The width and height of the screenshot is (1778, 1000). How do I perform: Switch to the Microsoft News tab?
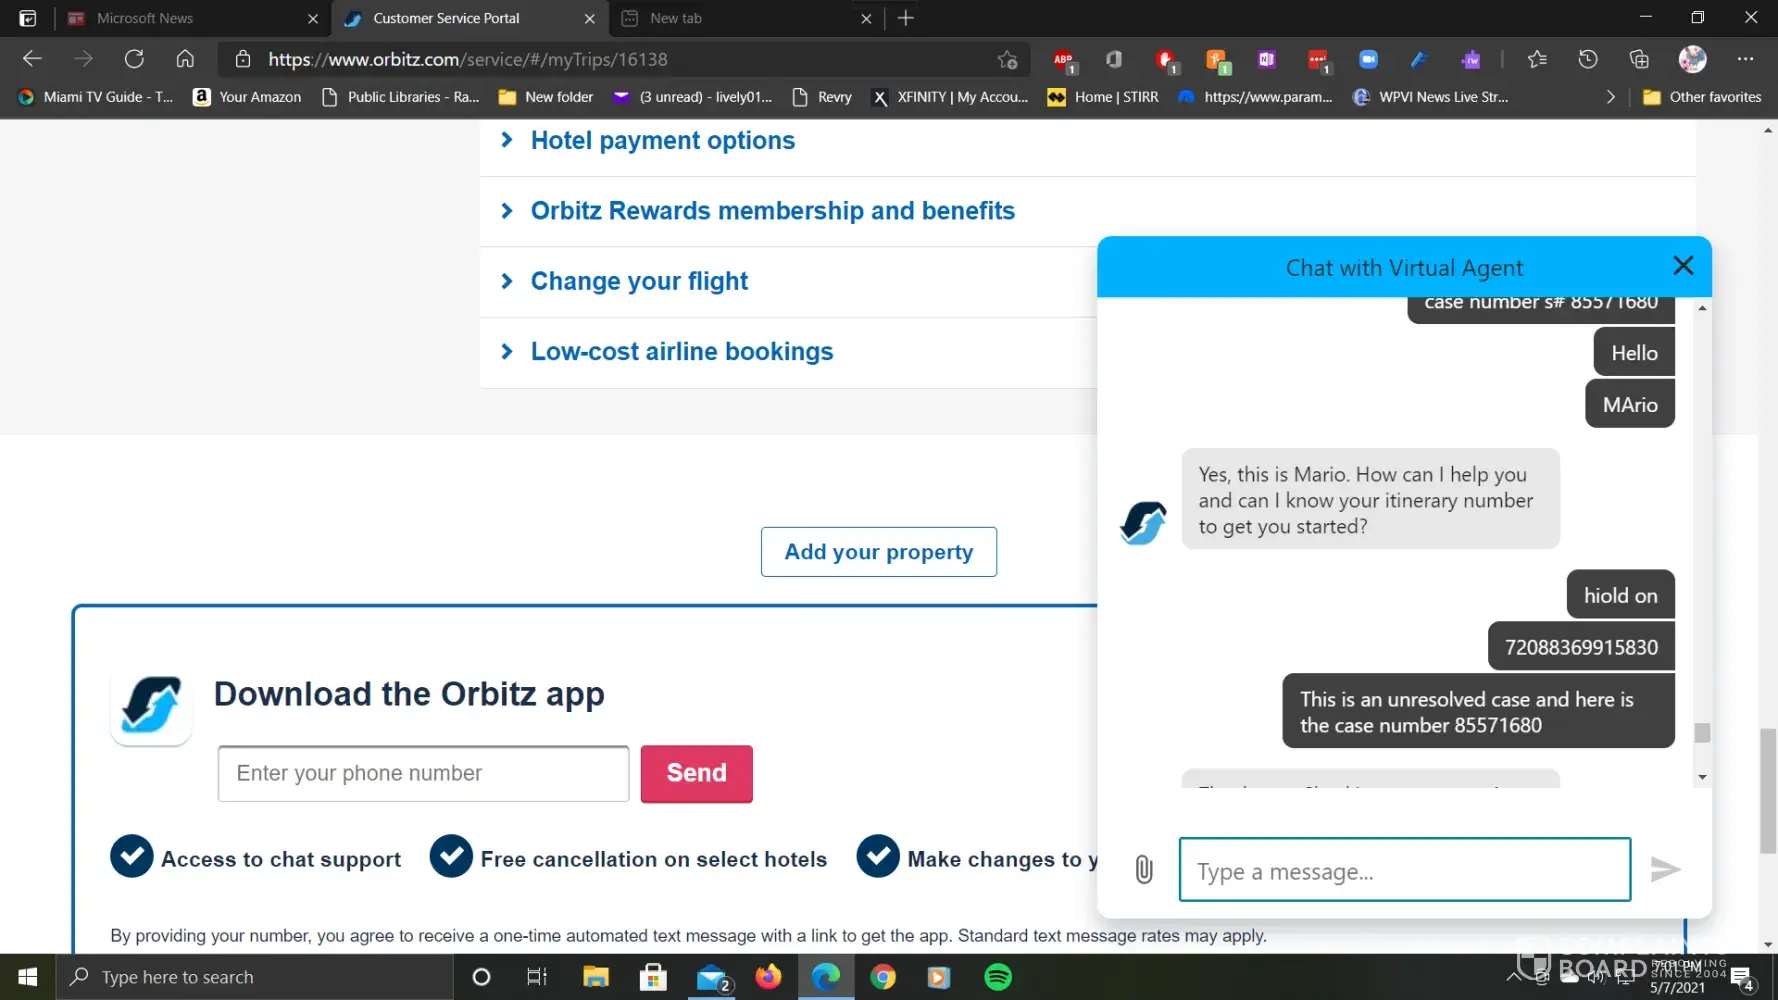coord(190,18)
